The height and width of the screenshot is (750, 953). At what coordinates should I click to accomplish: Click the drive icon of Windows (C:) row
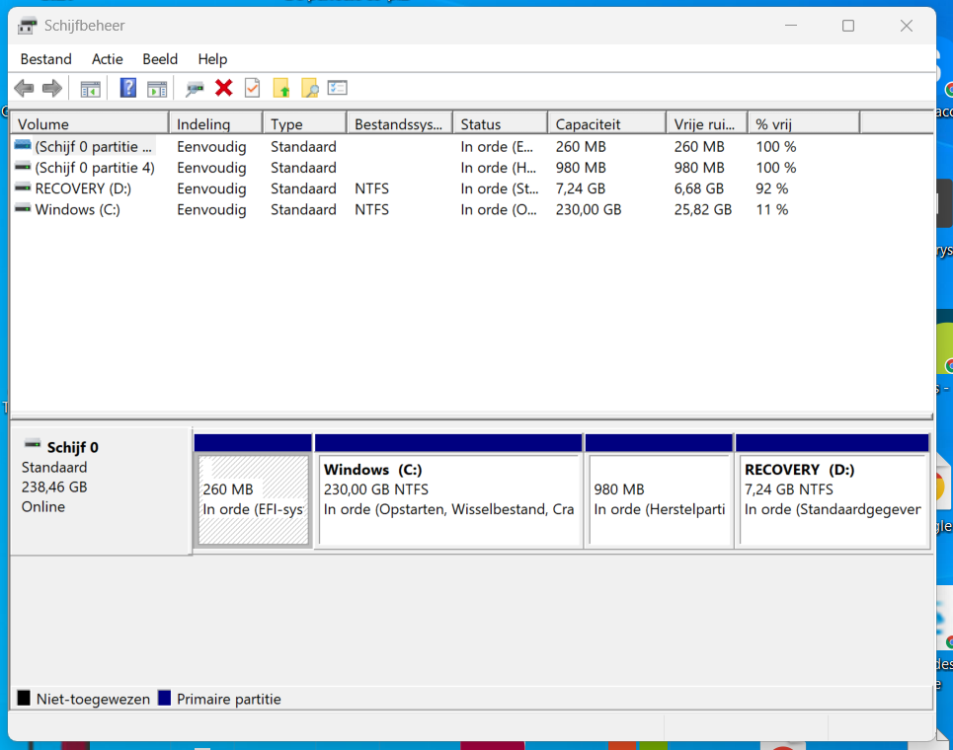click(x=22, y=208)
